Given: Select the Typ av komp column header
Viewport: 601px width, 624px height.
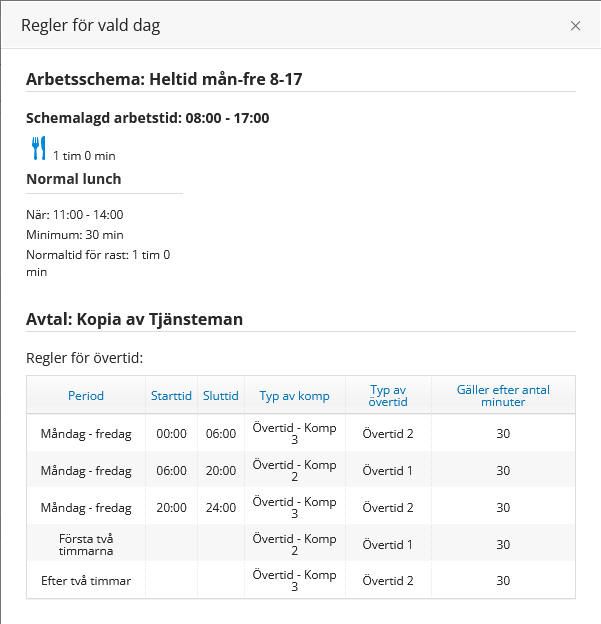Looking at the screenshot, I should click(294, 395).
